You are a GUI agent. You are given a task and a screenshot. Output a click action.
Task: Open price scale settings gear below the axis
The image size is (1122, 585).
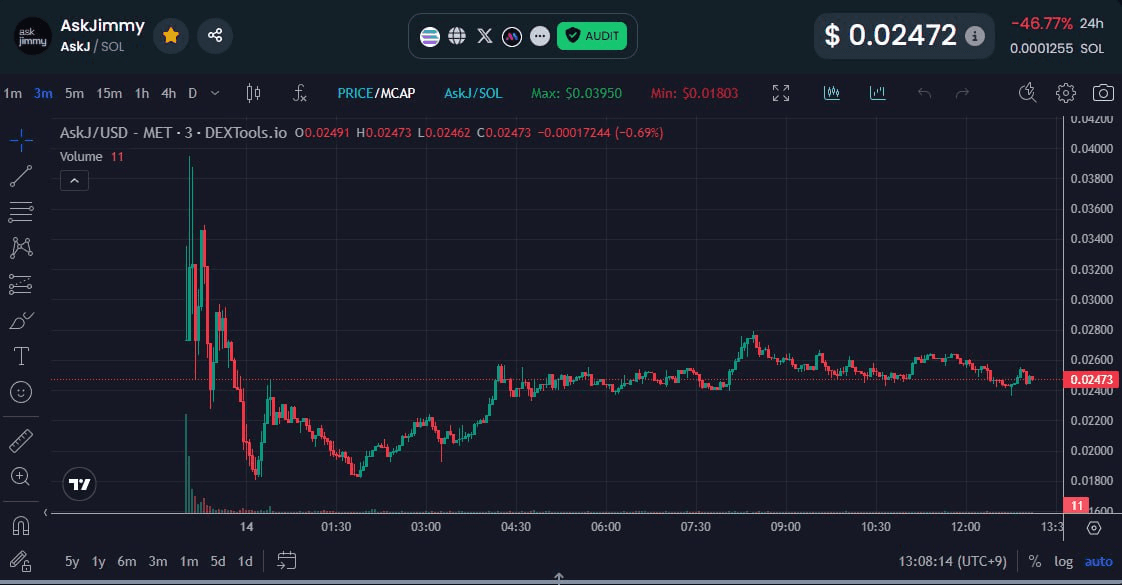click(1093, 529)
